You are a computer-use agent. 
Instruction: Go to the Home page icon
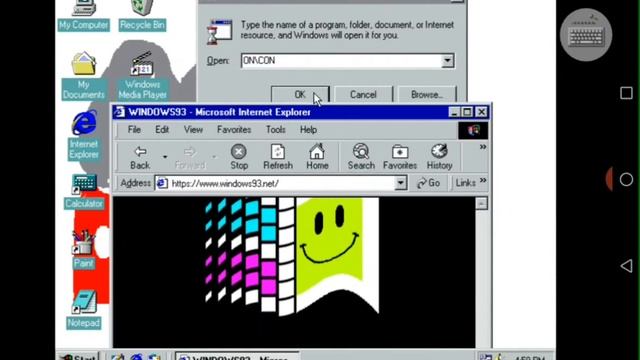tap(317, 158)
